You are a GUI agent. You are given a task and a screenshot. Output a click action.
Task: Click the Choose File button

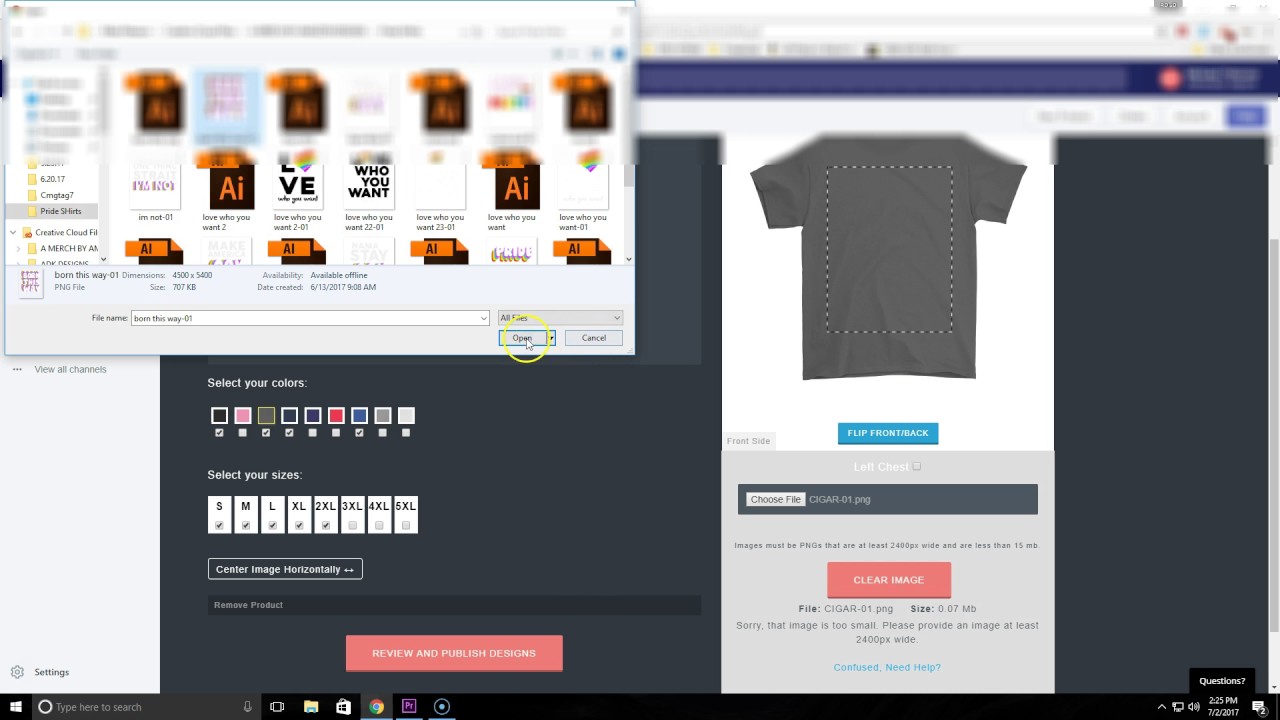point(776,499)
